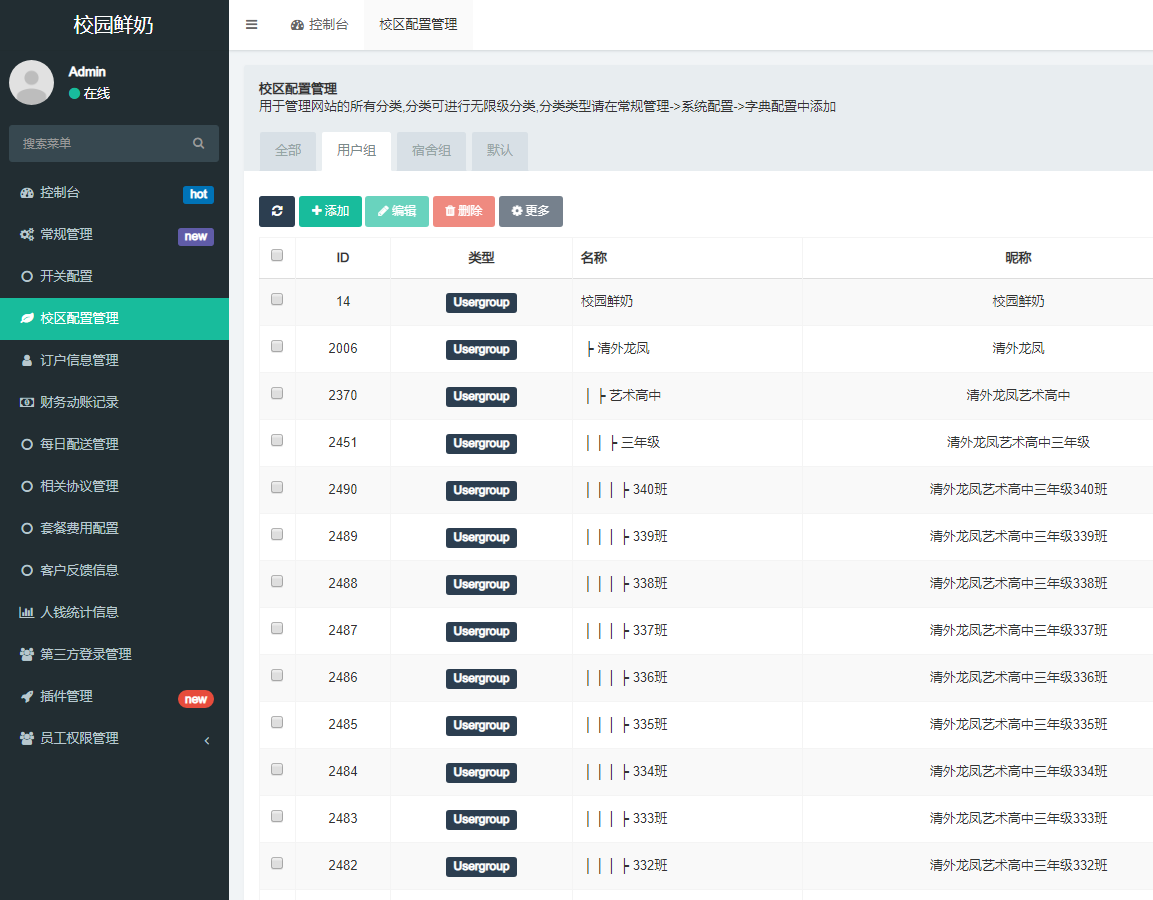Open the 更多 dropdown button

(530, 211)
